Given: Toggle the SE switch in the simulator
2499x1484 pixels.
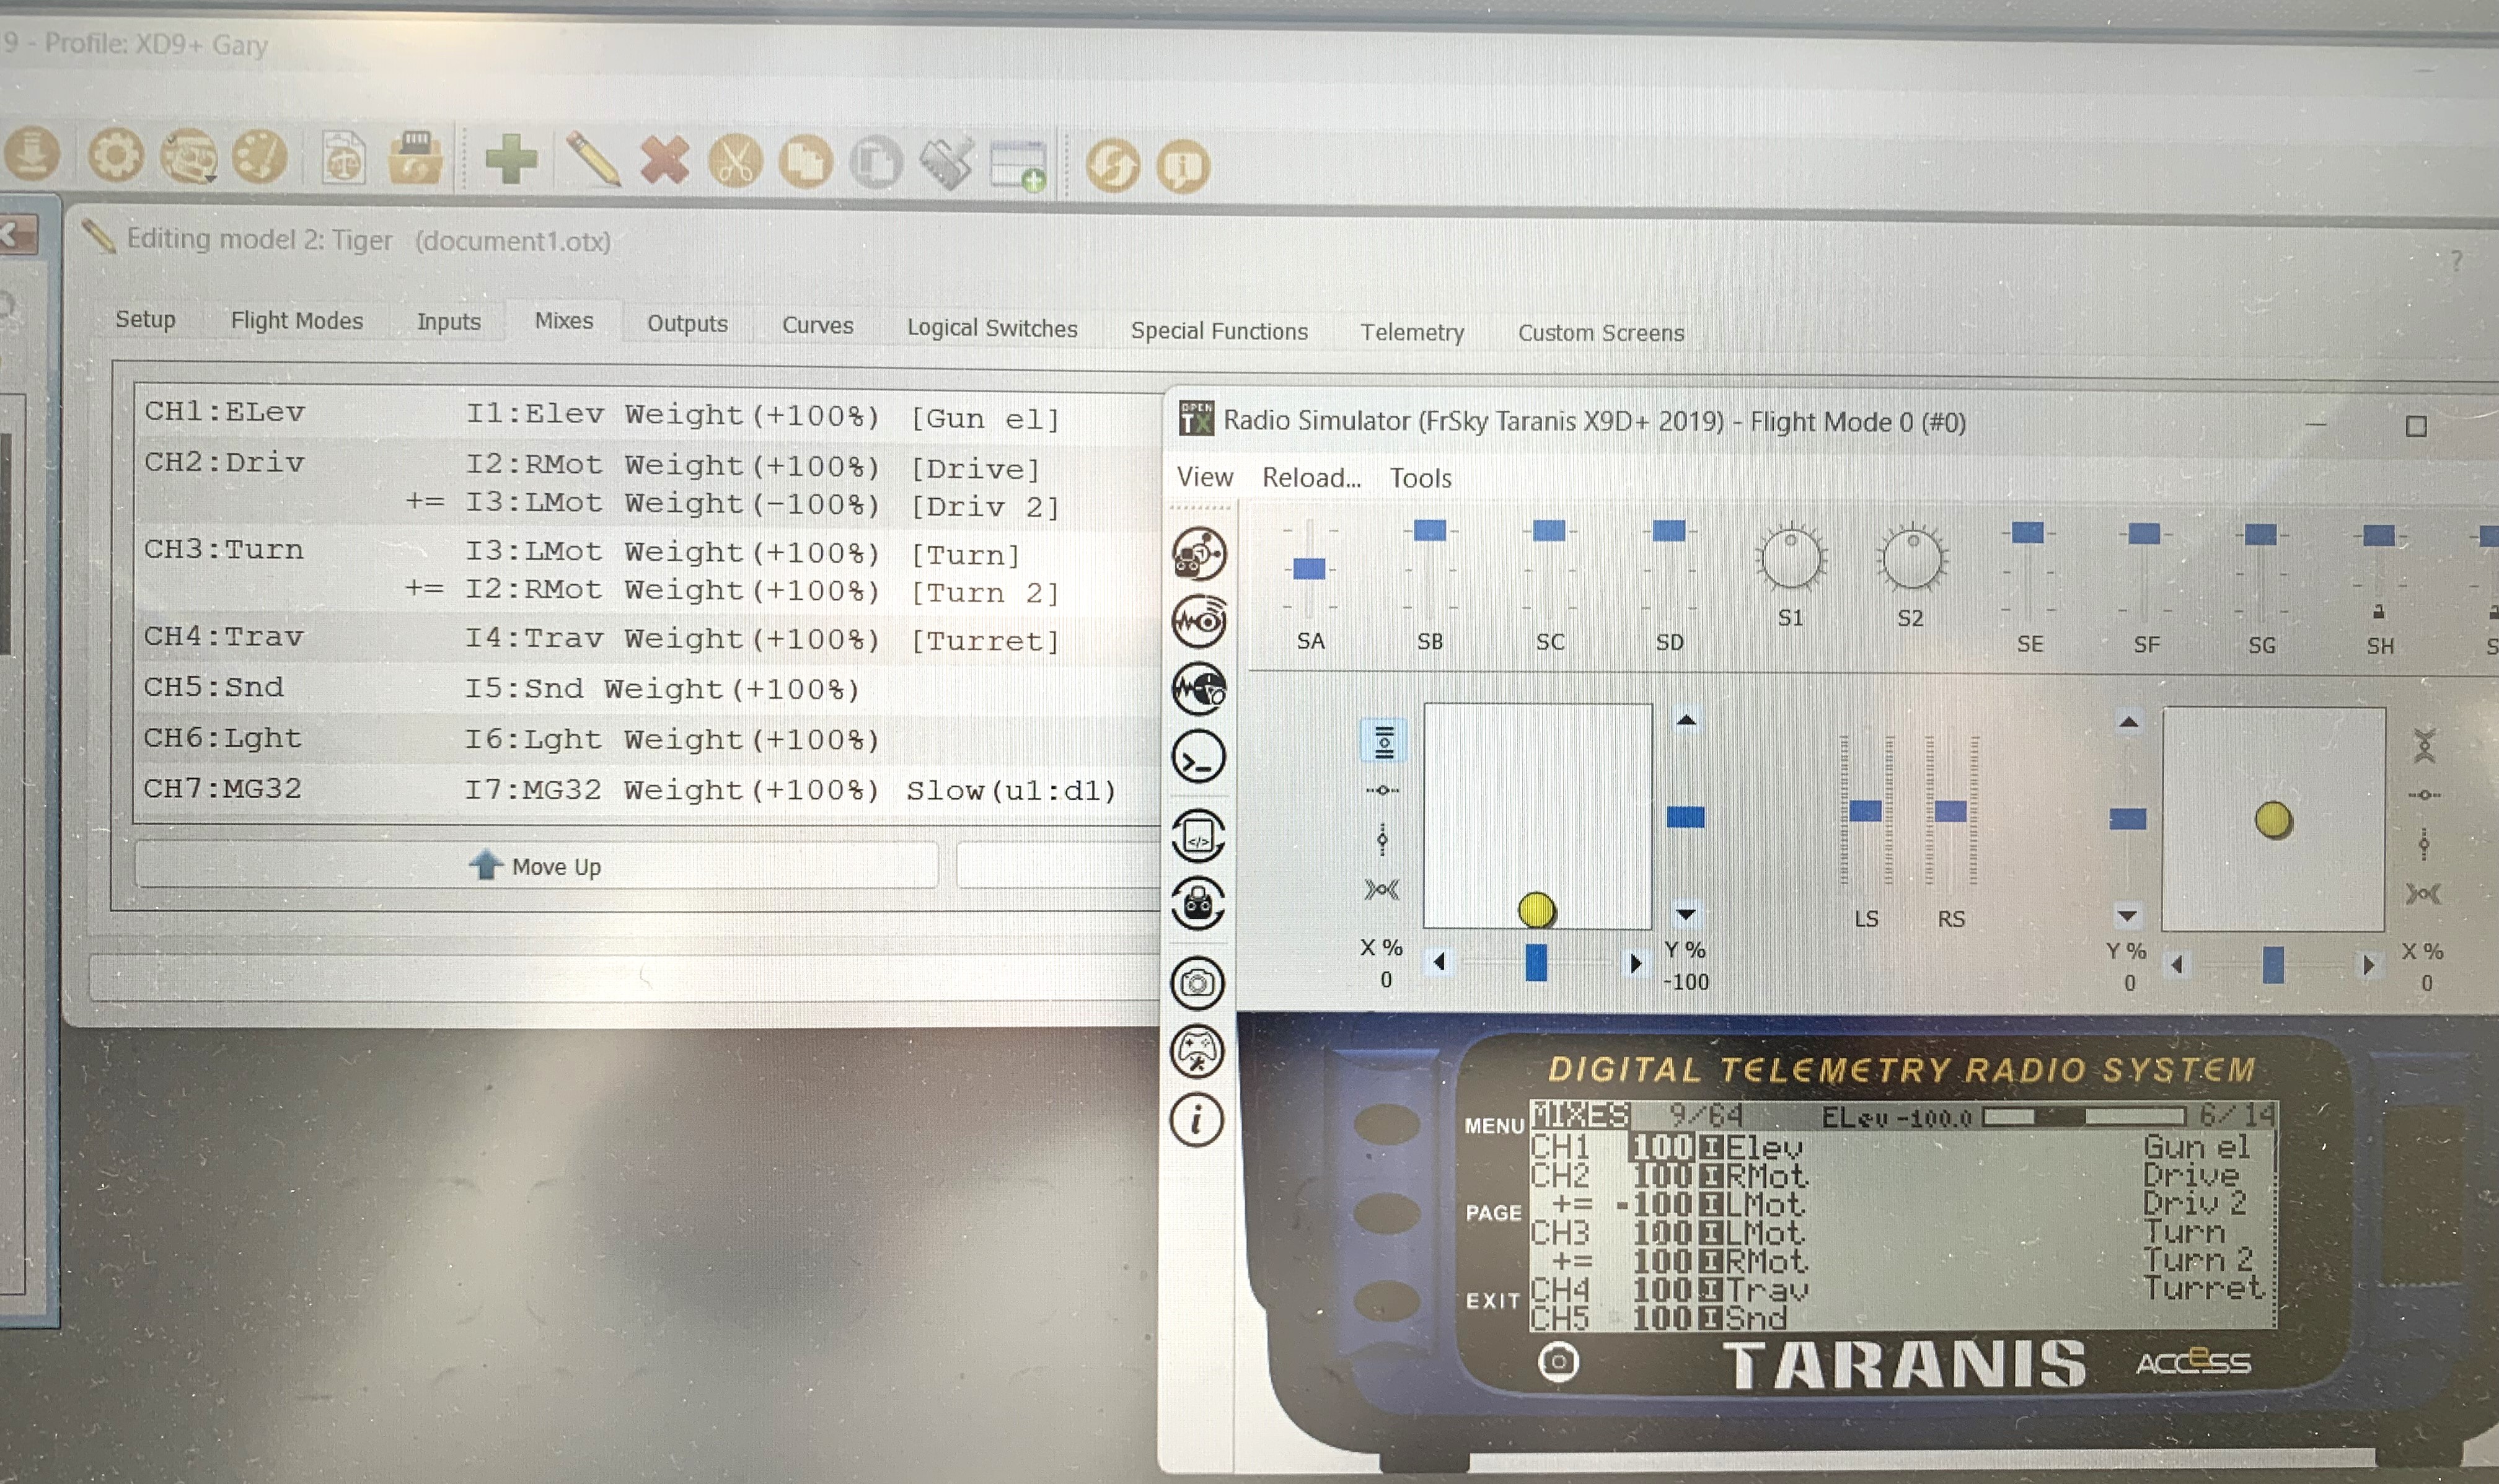Looking at the screenshot, I should coord(2027,573).
